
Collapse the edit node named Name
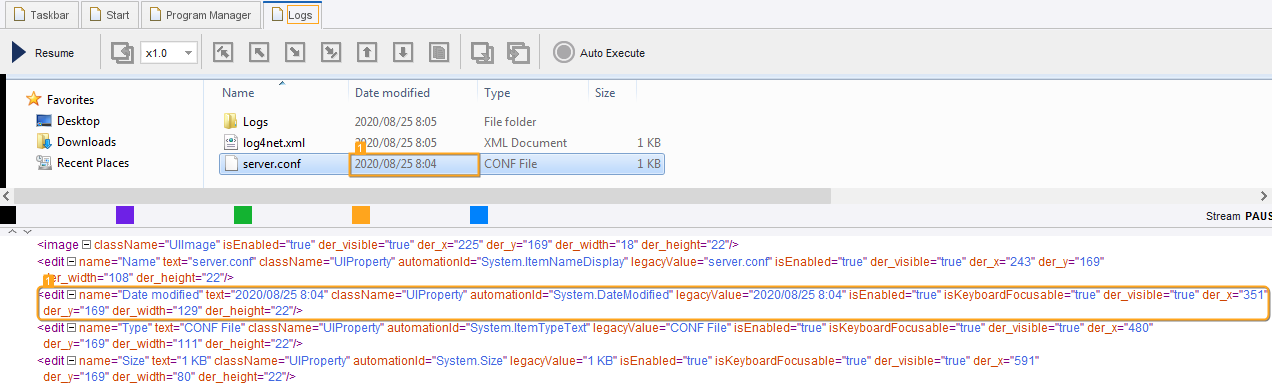coord(71,261)
